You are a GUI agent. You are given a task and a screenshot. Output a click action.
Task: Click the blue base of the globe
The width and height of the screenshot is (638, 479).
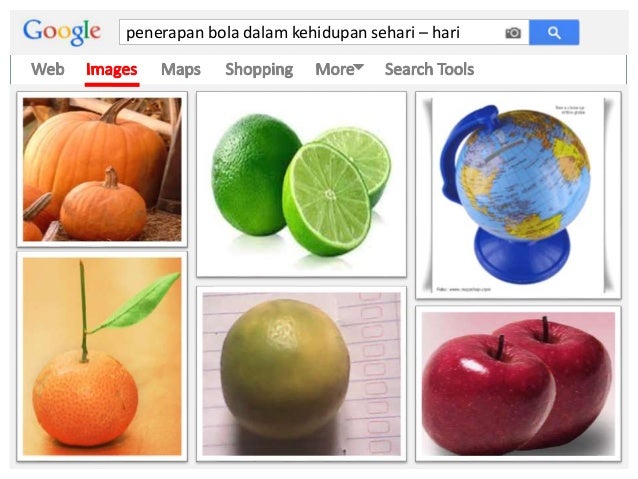(x=522, y=256)
